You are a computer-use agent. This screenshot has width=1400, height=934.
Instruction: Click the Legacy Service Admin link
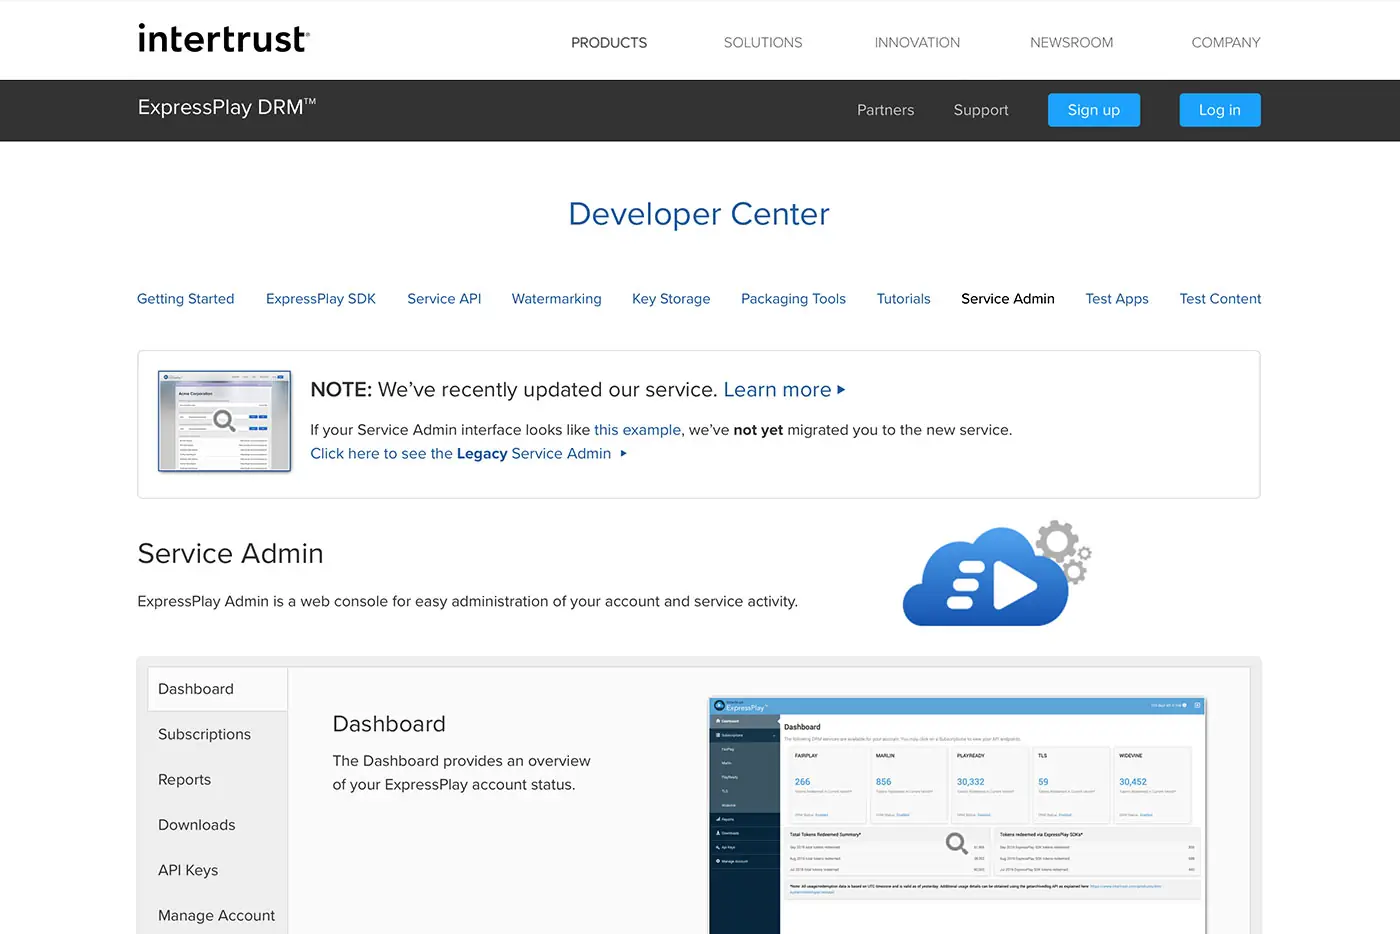(460, 454)
